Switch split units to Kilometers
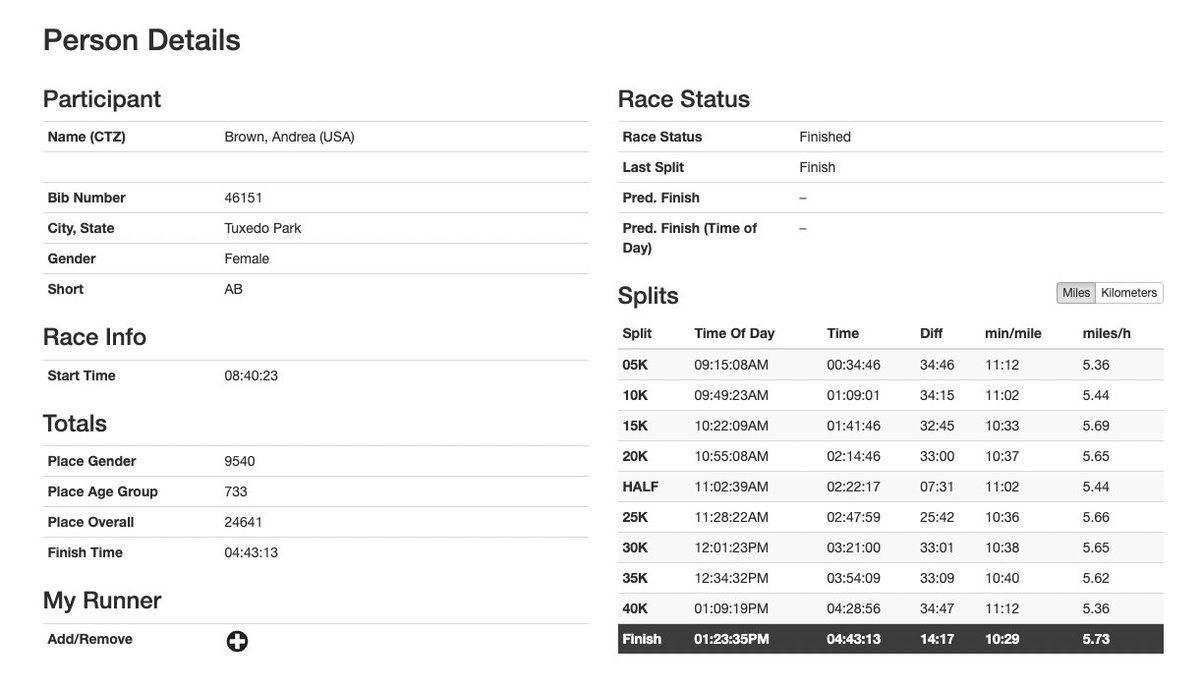Image resolution: width=1200 pixels, height=690 pixels. tap(1128, 292)
